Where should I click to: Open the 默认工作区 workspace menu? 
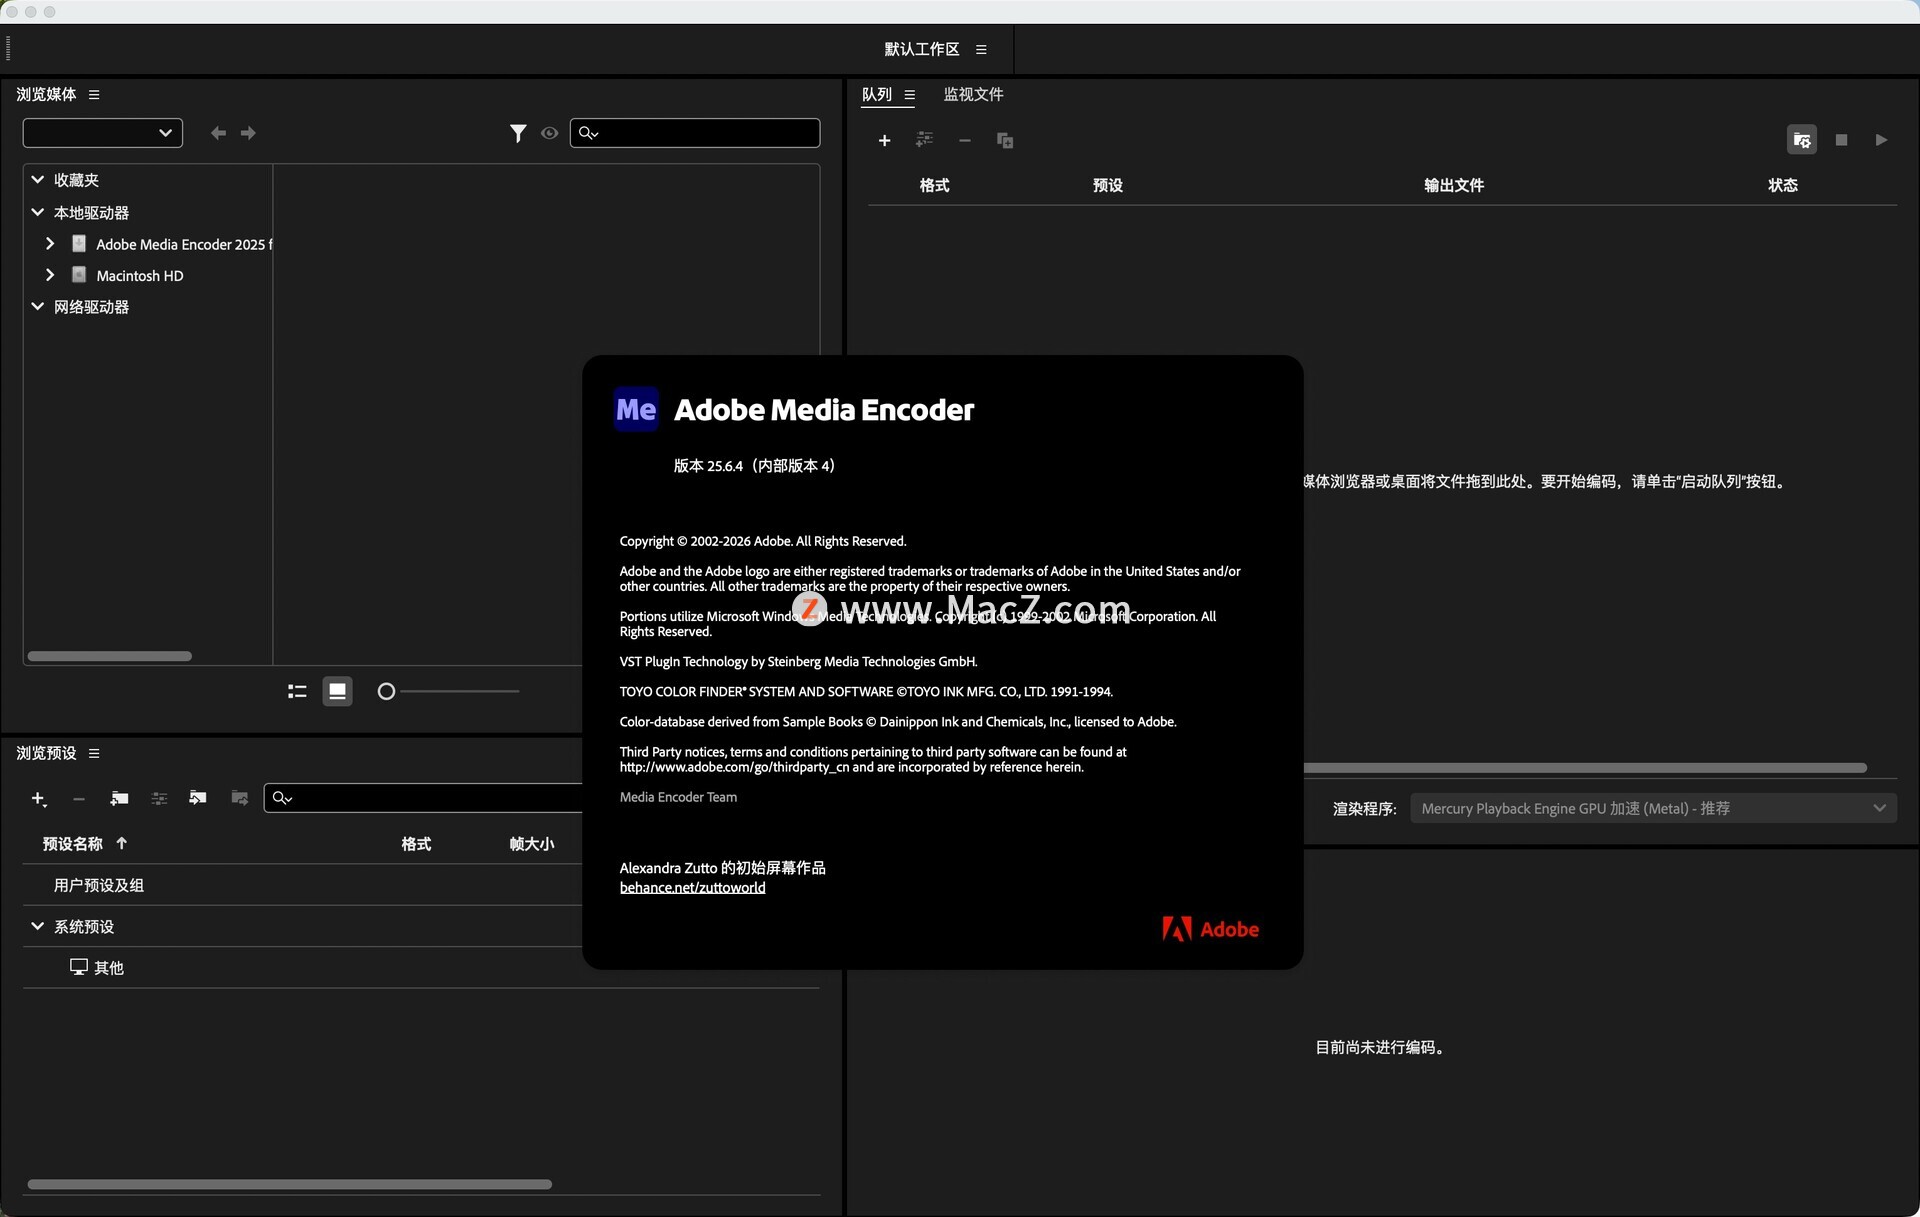981,49
